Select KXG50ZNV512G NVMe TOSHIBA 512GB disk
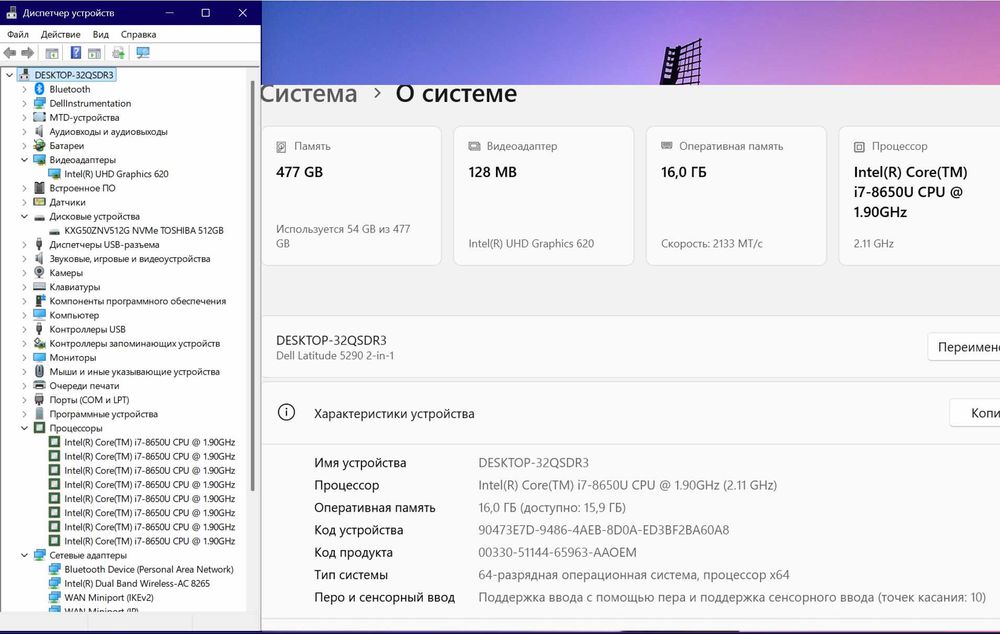 (143, 230)
